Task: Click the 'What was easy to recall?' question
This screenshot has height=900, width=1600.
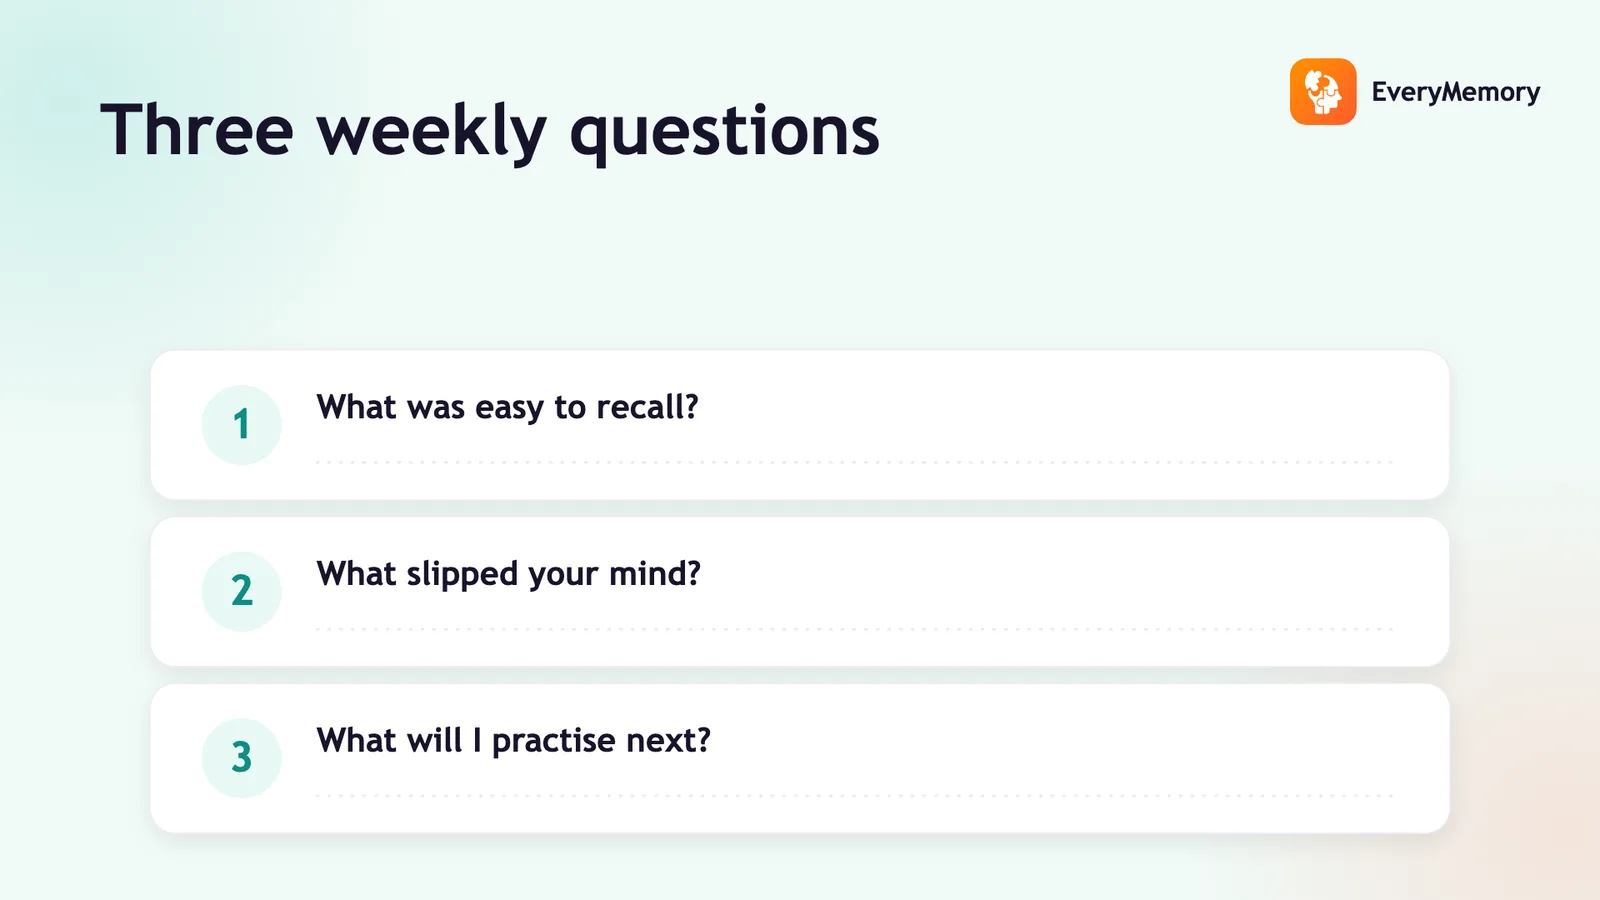Action: click(x=507, y=407)
